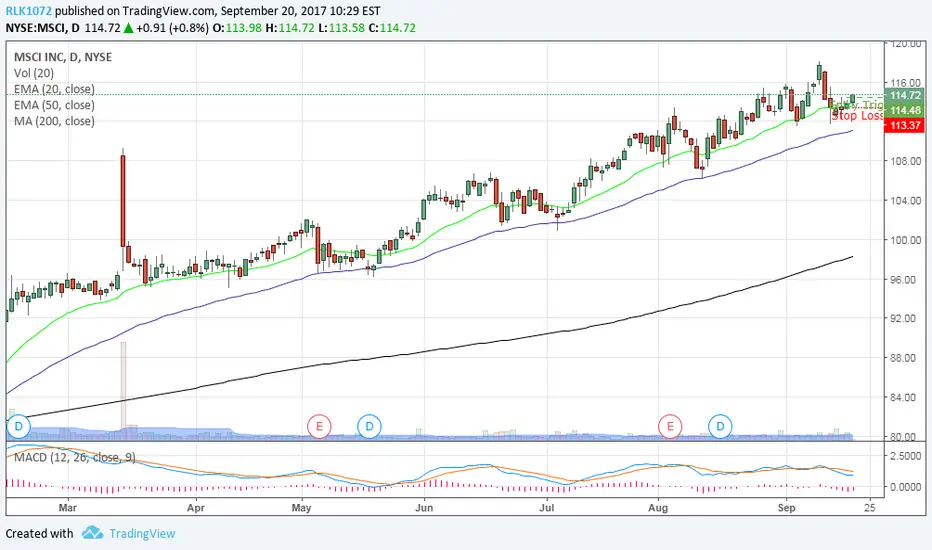Open the earnings marker in early August
The width and height of the screenshot is (932, 550).
(x=670, y=426)
